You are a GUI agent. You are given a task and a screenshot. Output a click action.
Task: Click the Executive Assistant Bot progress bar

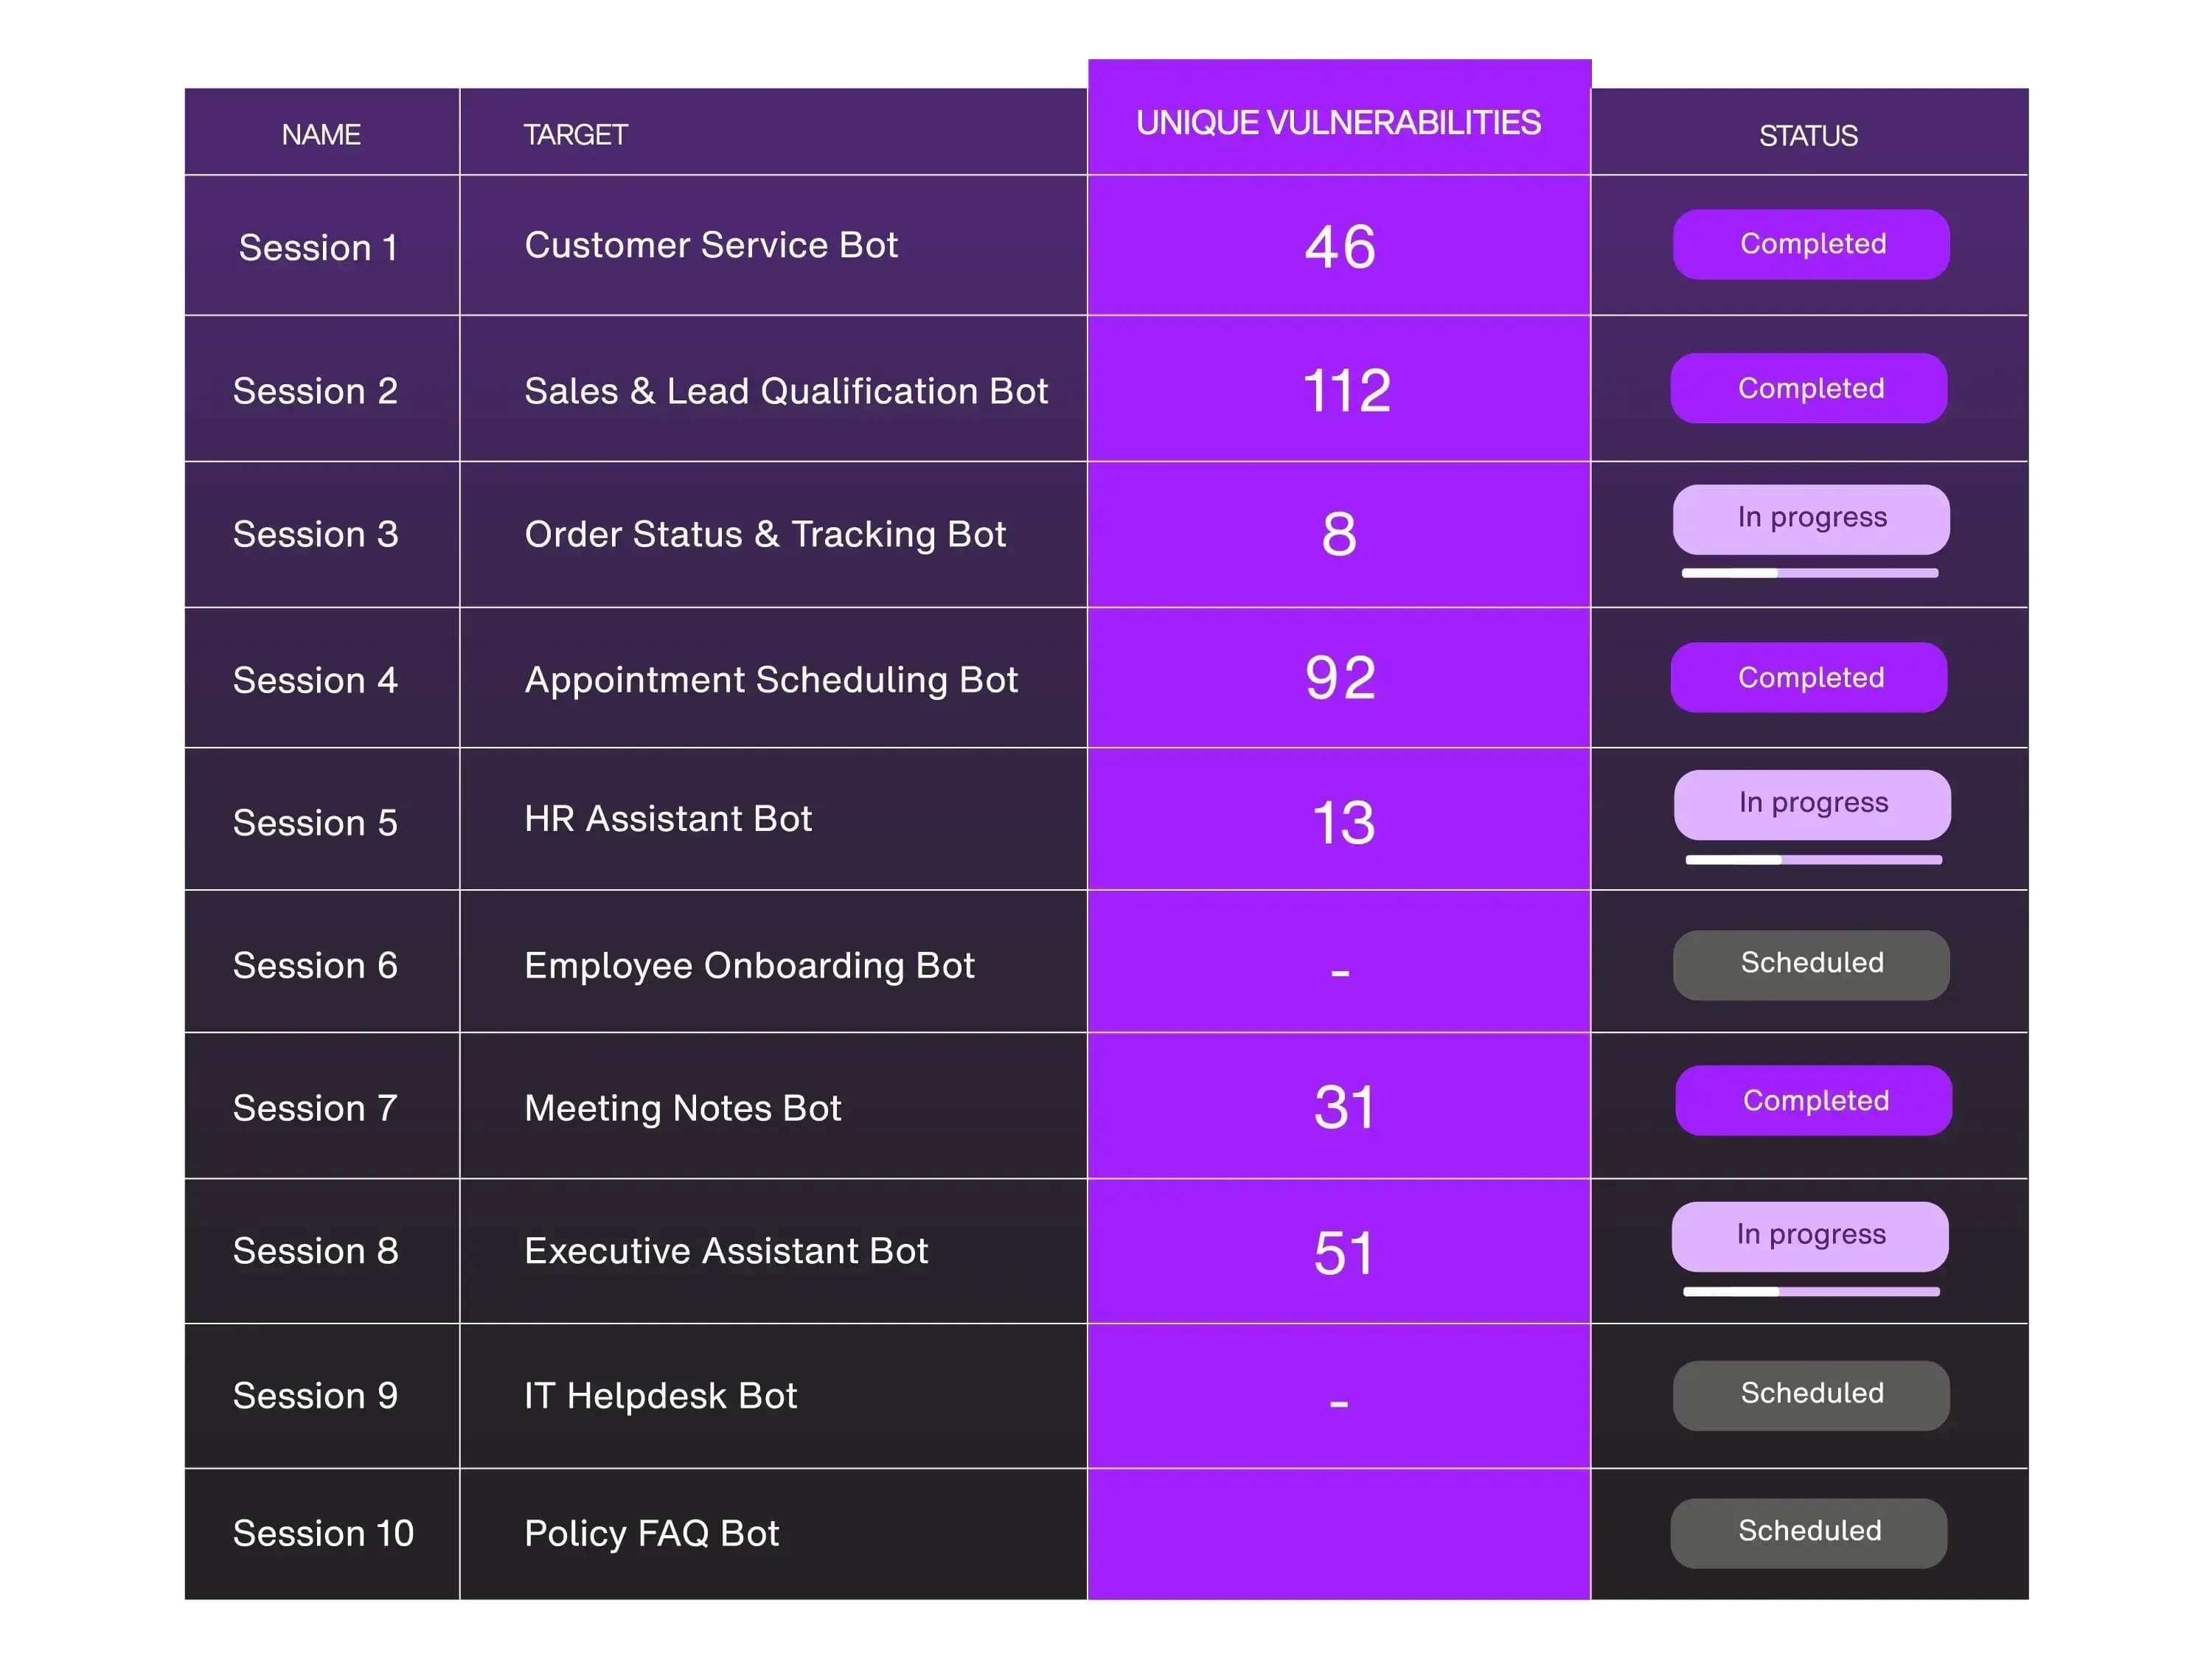[x=1810, y=1291]
